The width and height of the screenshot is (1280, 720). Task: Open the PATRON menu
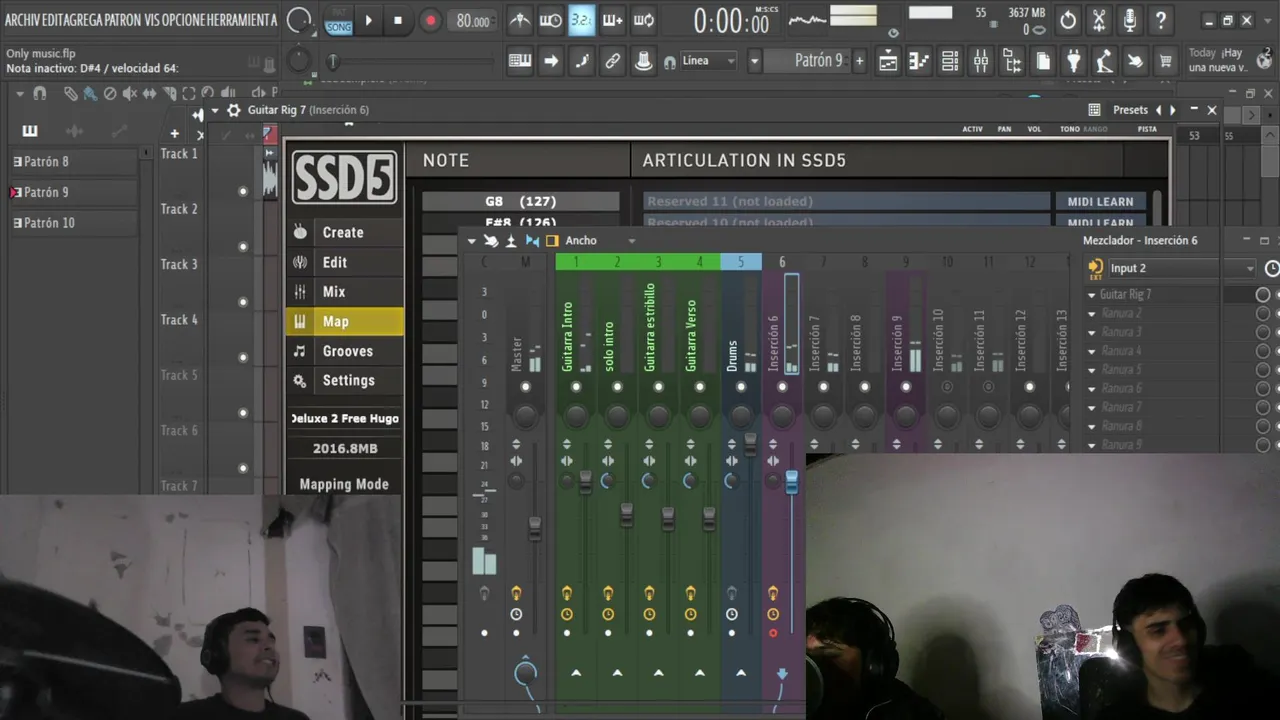[122, 20]
